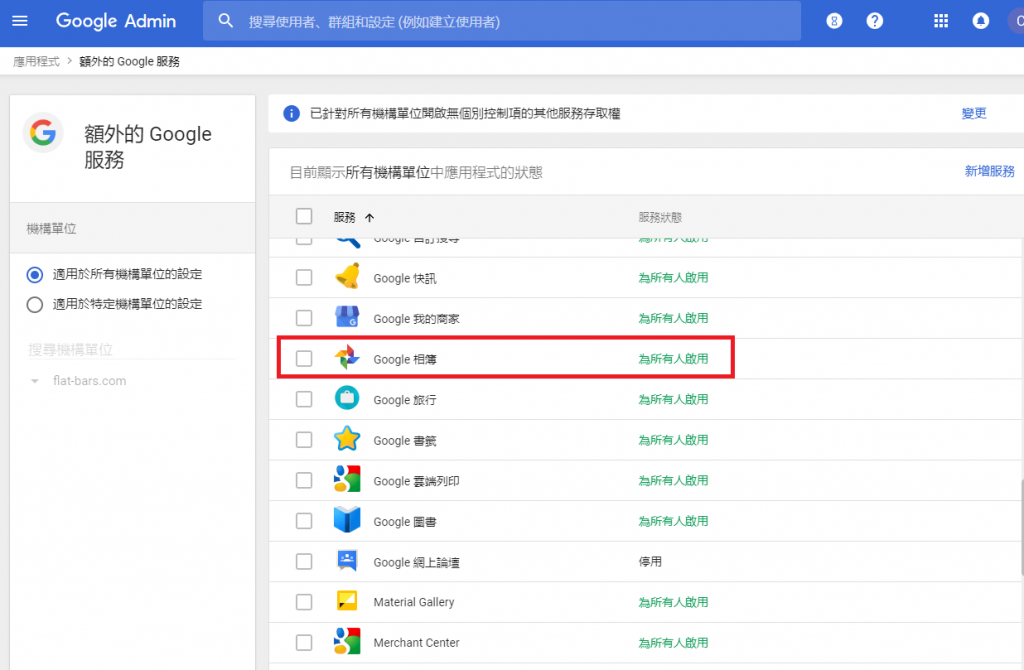The width and height of the screenshot is (1024, 670).
Task: Open the Google 相簿 service name
Action: [x=405, y=359]
